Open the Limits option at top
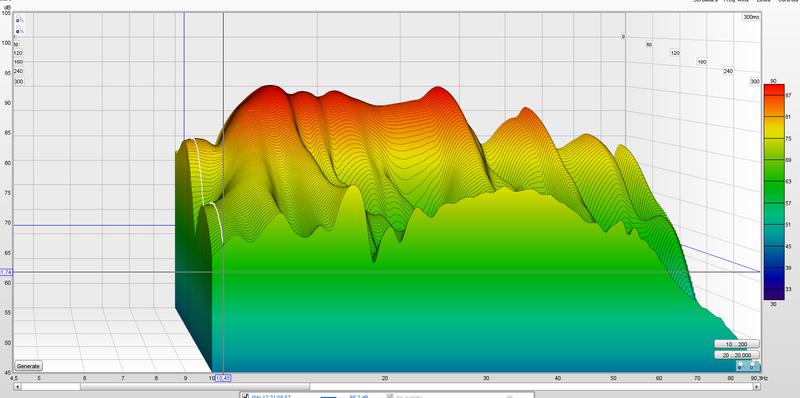This screenshot has width=800, height=398. coord(764,1)
